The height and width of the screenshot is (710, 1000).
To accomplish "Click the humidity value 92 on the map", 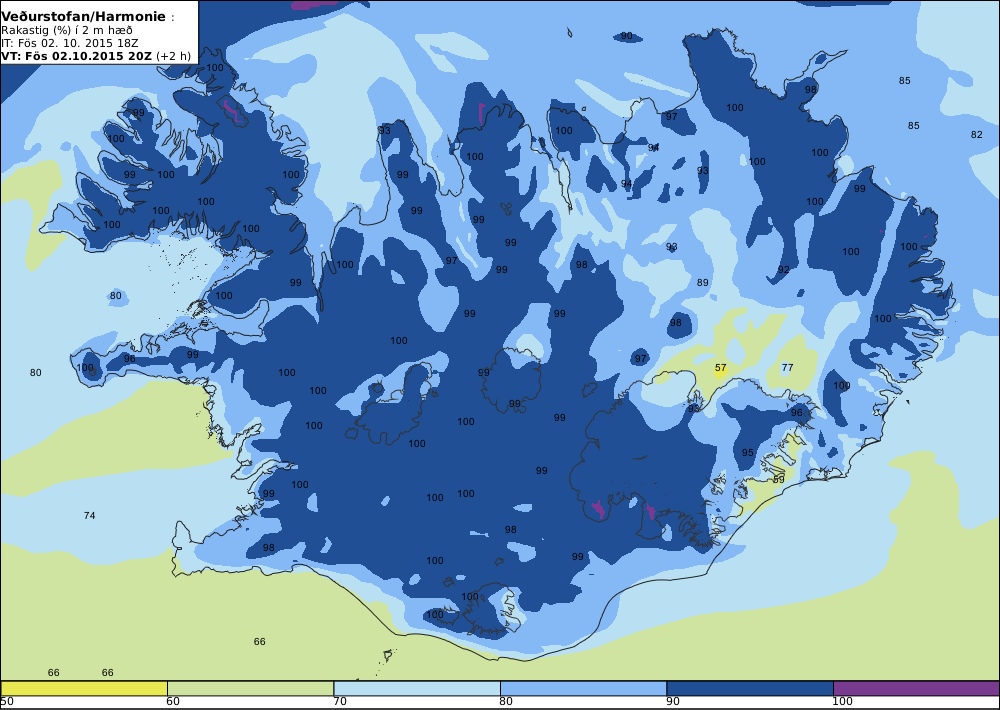I will point(784,270).
